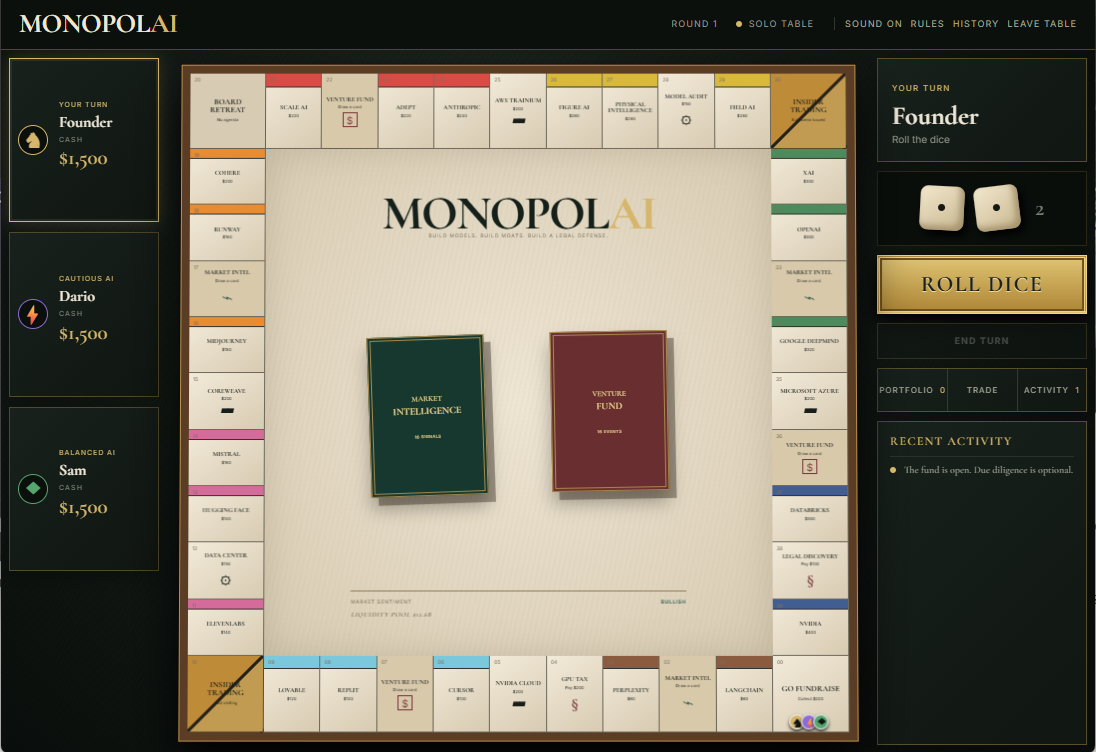The height and width of the screenshot is (752, 1096).
Task: Select the ElevenLabs property tile
Action: (x=226, y=627)
